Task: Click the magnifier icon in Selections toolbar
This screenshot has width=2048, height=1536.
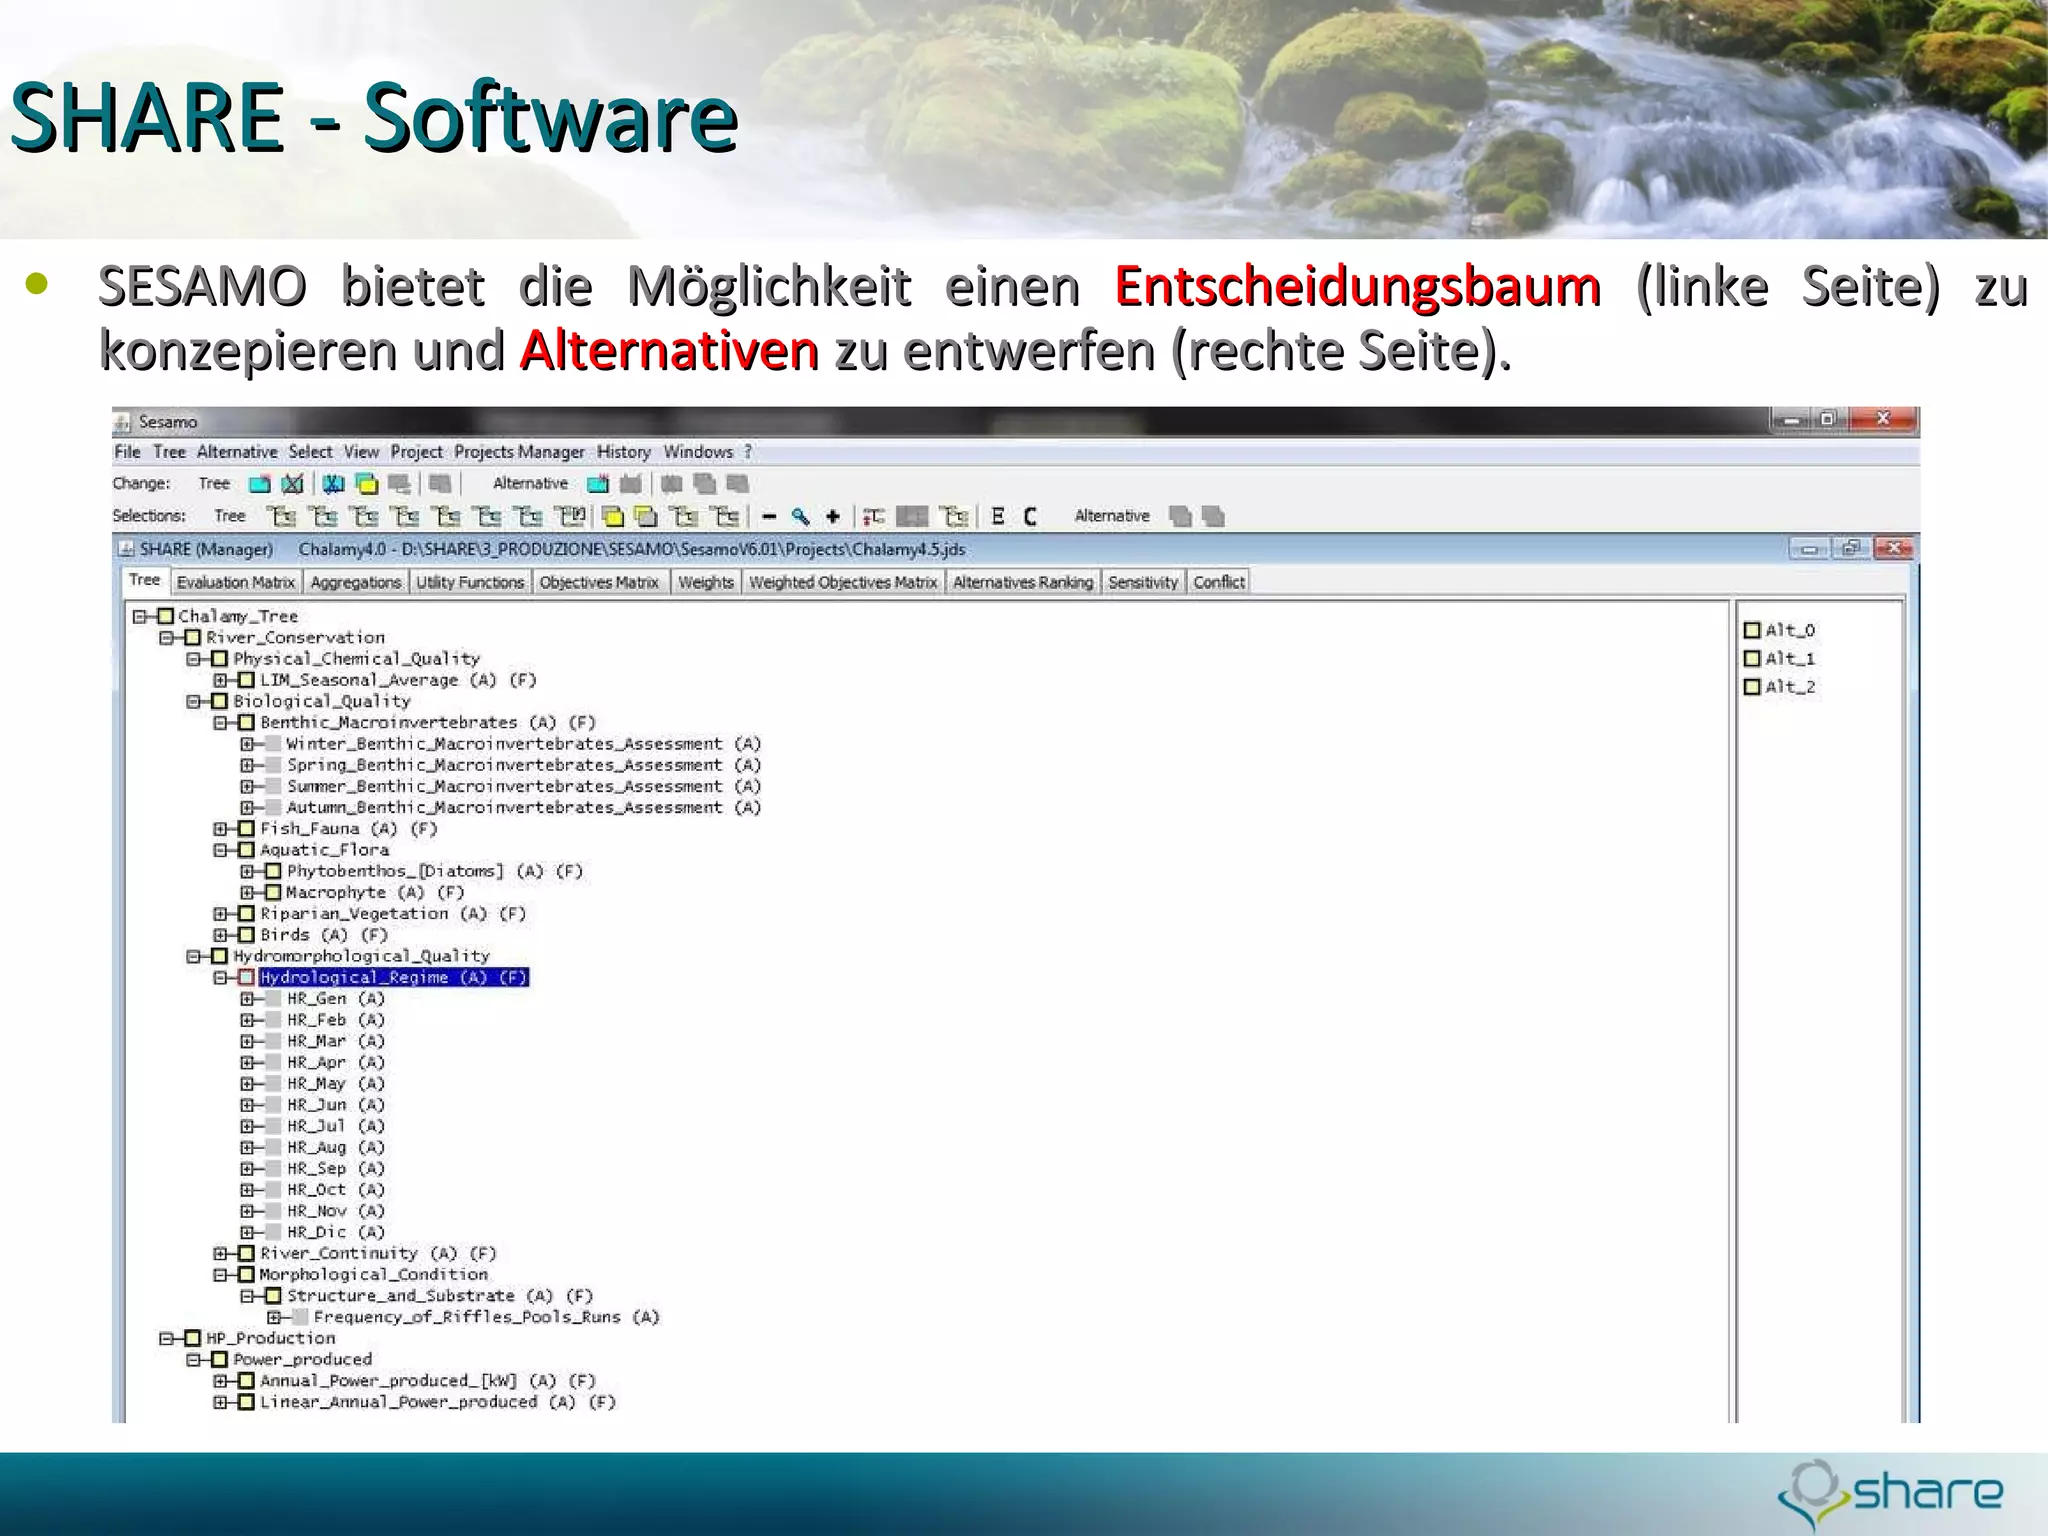Action: (800, 517)
